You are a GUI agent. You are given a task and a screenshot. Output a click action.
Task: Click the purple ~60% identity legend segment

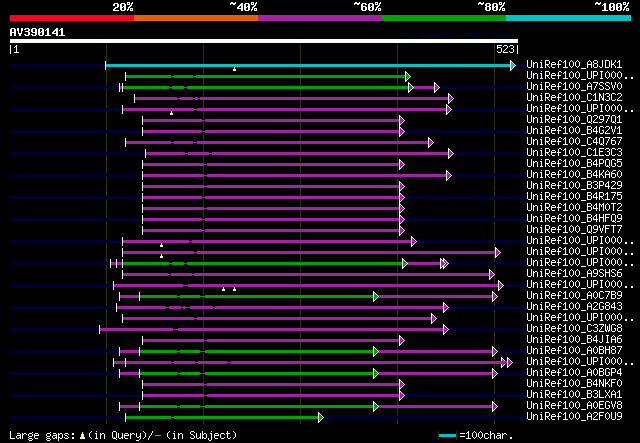[x=320, y=18]
